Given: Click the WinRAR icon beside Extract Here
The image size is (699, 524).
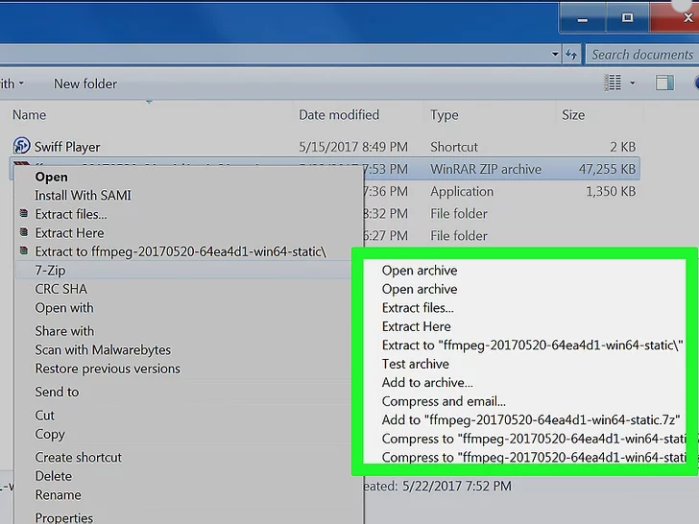Looking at the screenshot, I should [x=24, y=232].
